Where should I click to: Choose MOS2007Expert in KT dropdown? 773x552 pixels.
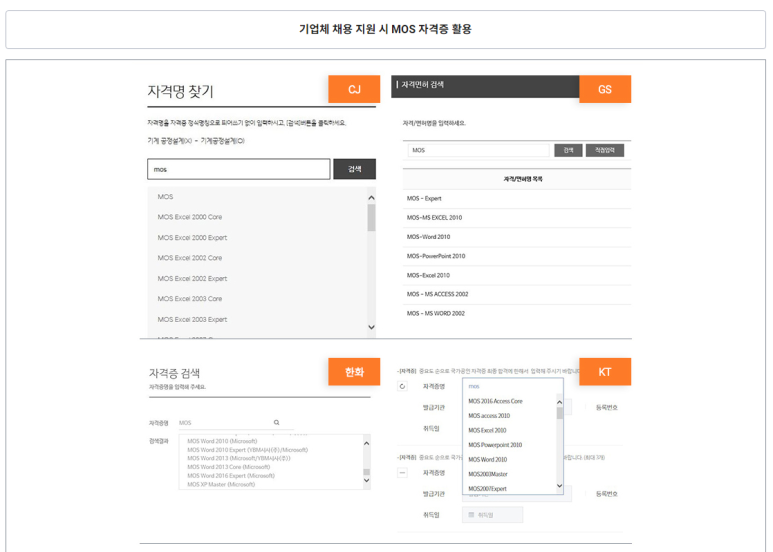(x=487, y=489)
